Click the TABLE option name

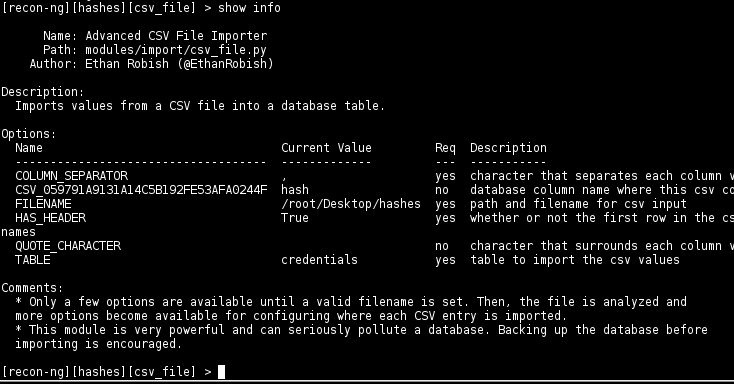[33, 260]
